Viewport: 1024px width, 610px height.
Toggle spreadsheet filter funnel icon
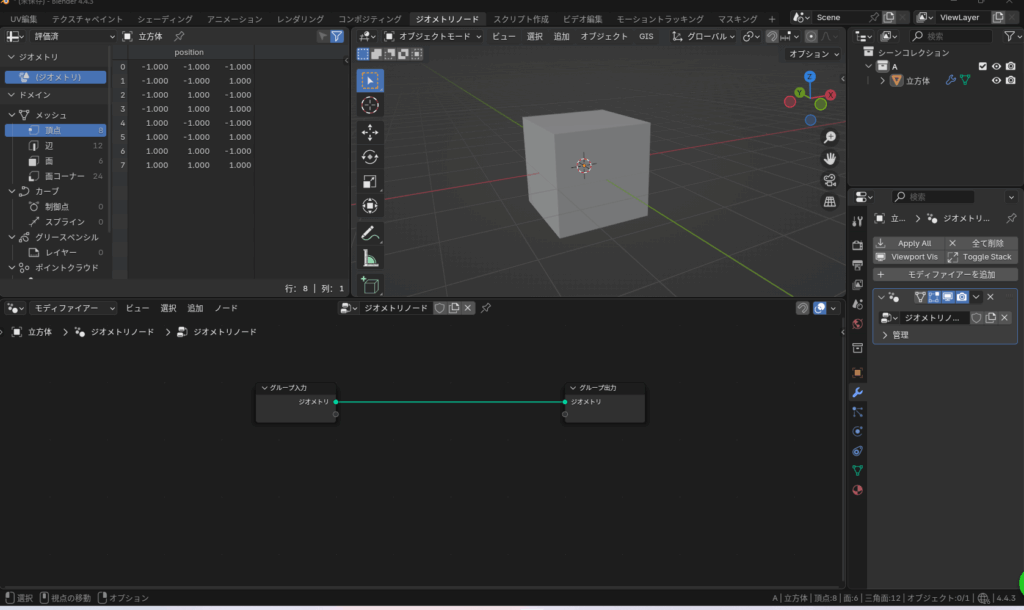click(337, 36)
